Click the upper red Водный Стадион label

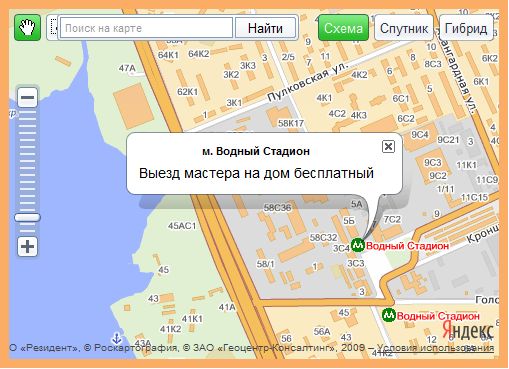(x=407, y=246)
